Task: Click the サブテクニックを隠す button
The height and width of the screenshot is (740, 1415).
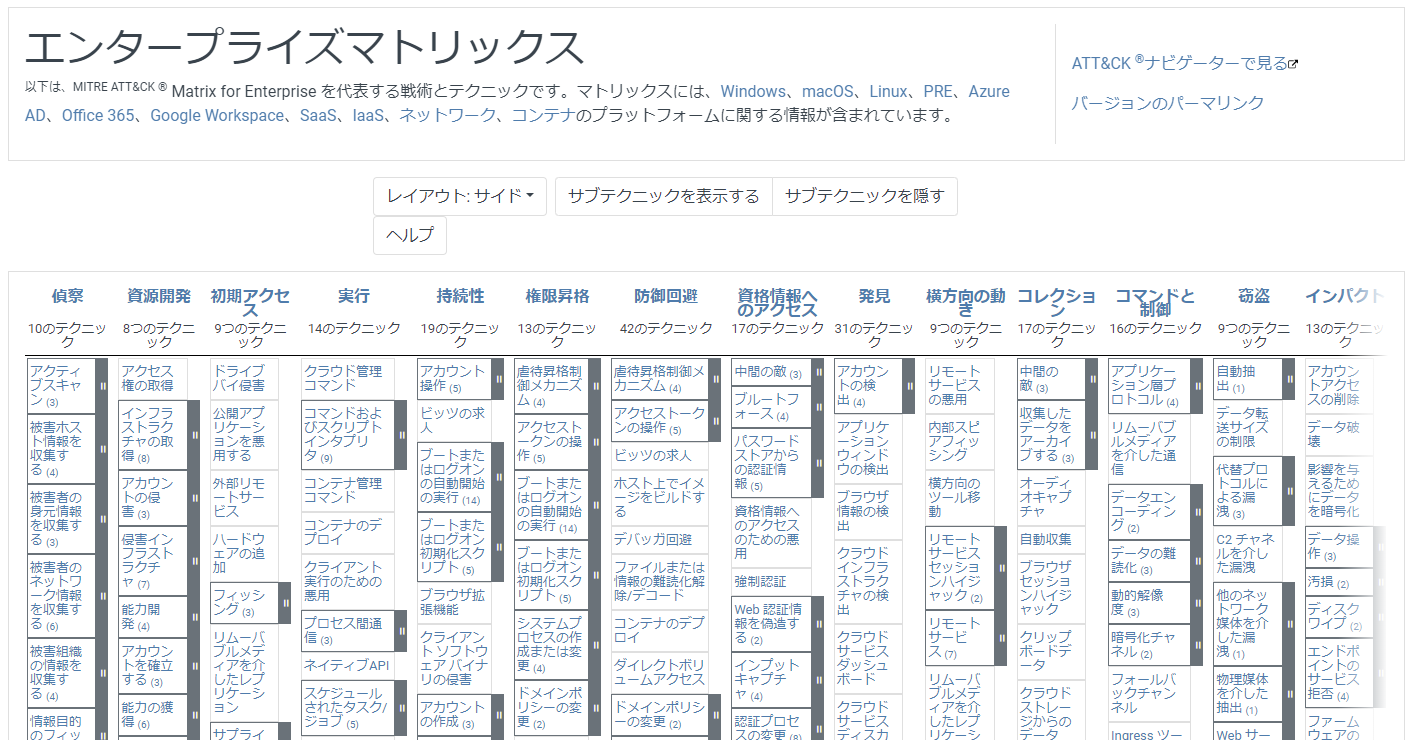Action: pyautogui.click(x=865, y=196)
